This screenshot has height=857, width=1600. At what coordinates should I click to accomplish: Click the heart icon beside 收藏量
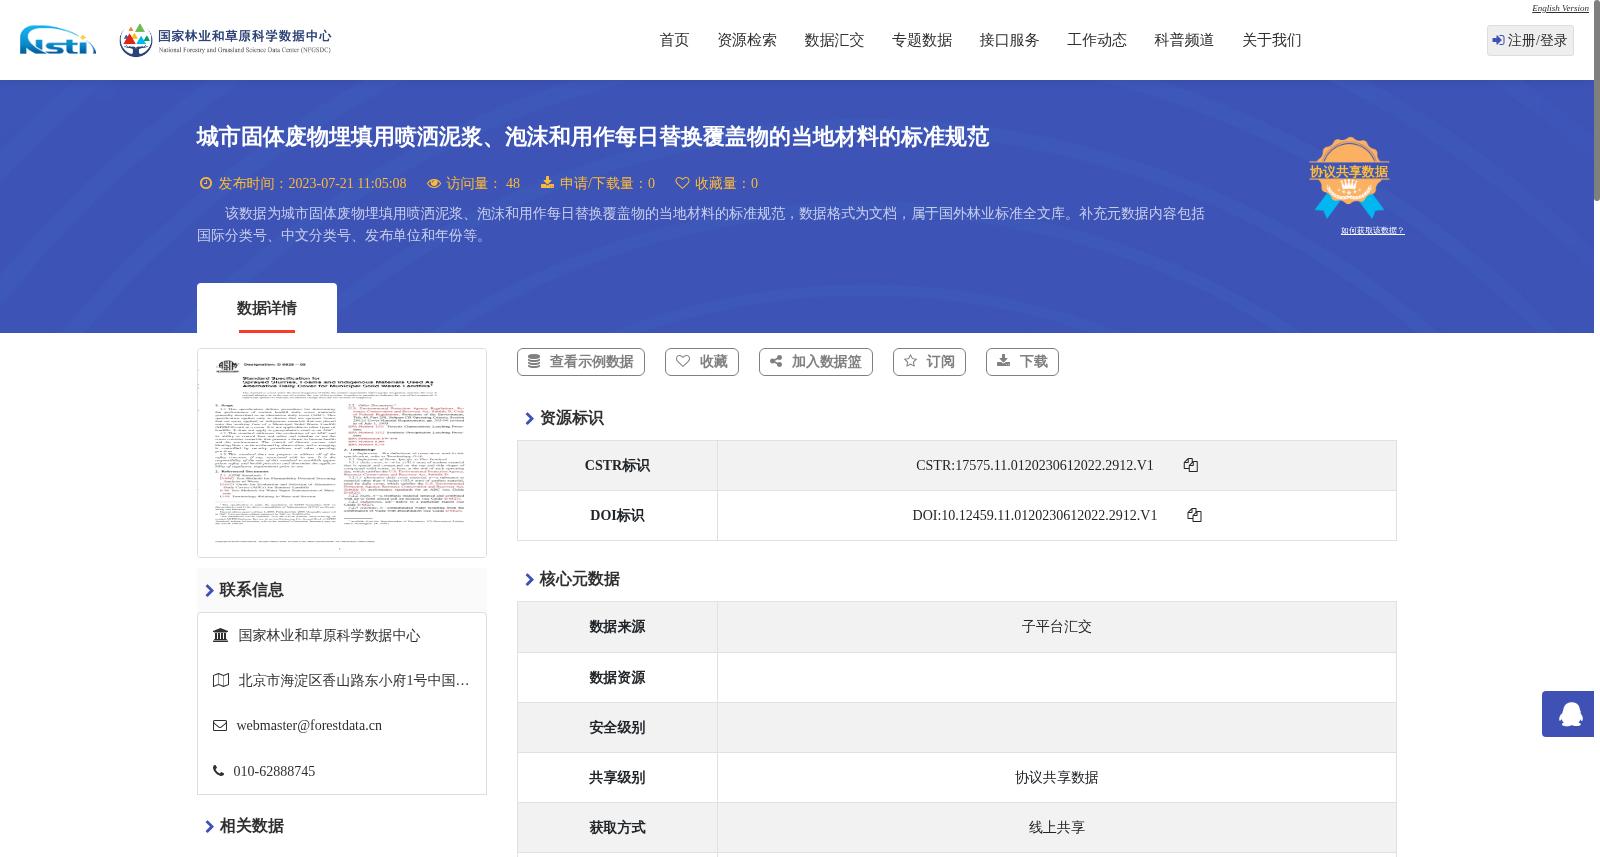[x=682, y=183]
